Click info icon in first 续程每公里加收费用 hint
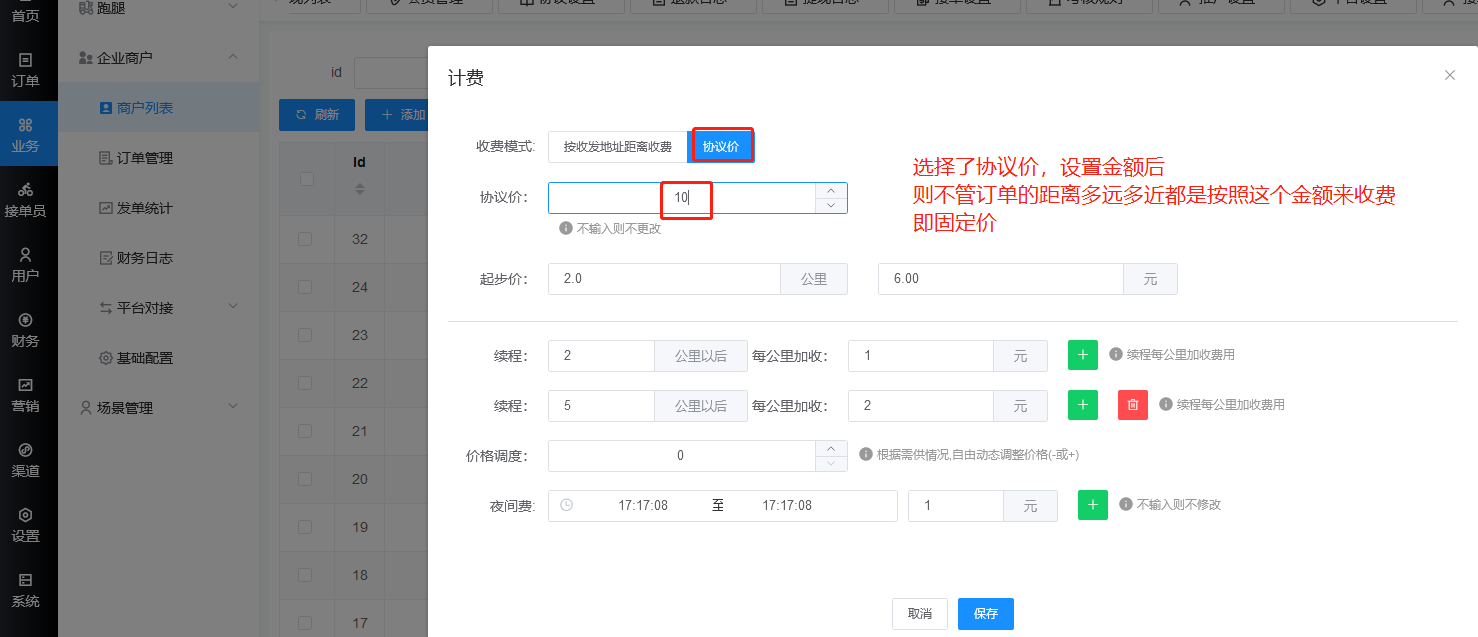 (1116, 354)
